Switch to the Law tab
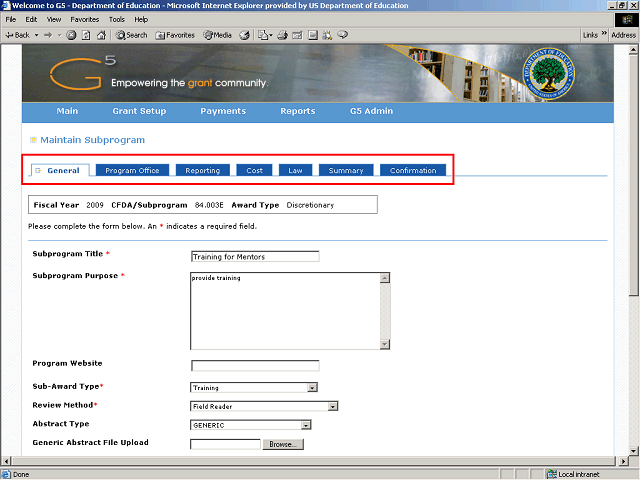The height and width of the screenshot is (480, 640). tap(295, 170)
